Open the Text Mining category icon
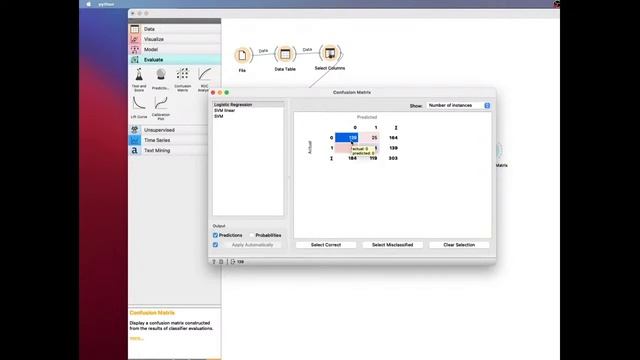Image resolution: width=640 pixels, height=360 pixels. (x=135, y=150)
